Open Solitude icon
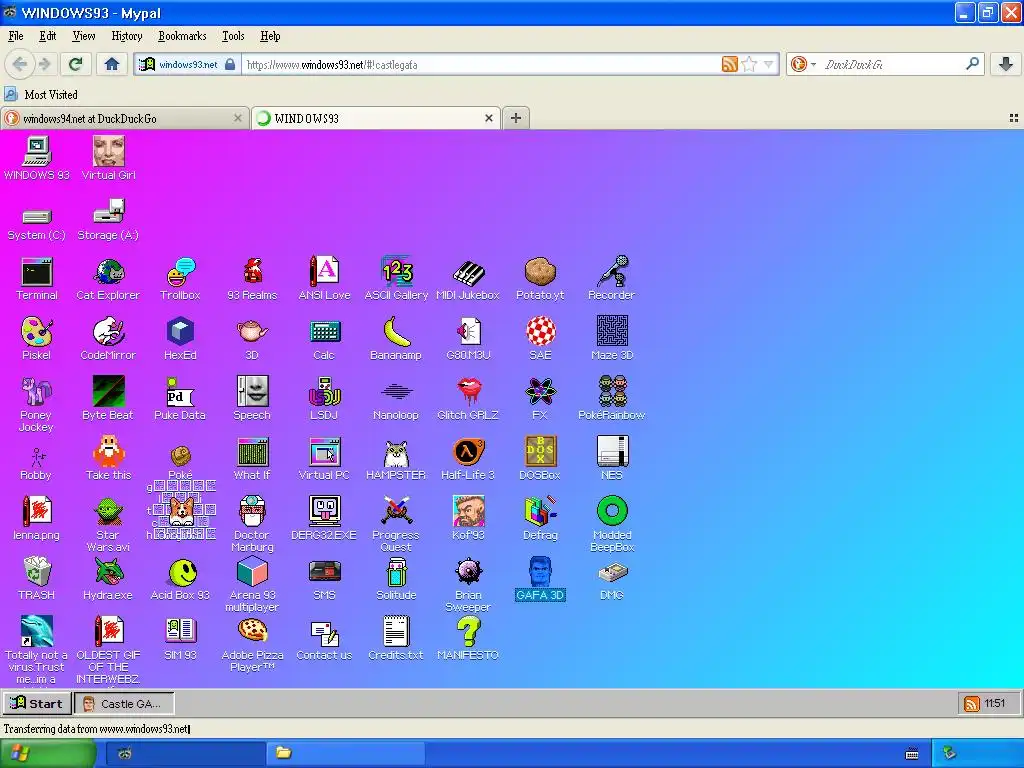1024x768 pixels. (x=396, y=579)
